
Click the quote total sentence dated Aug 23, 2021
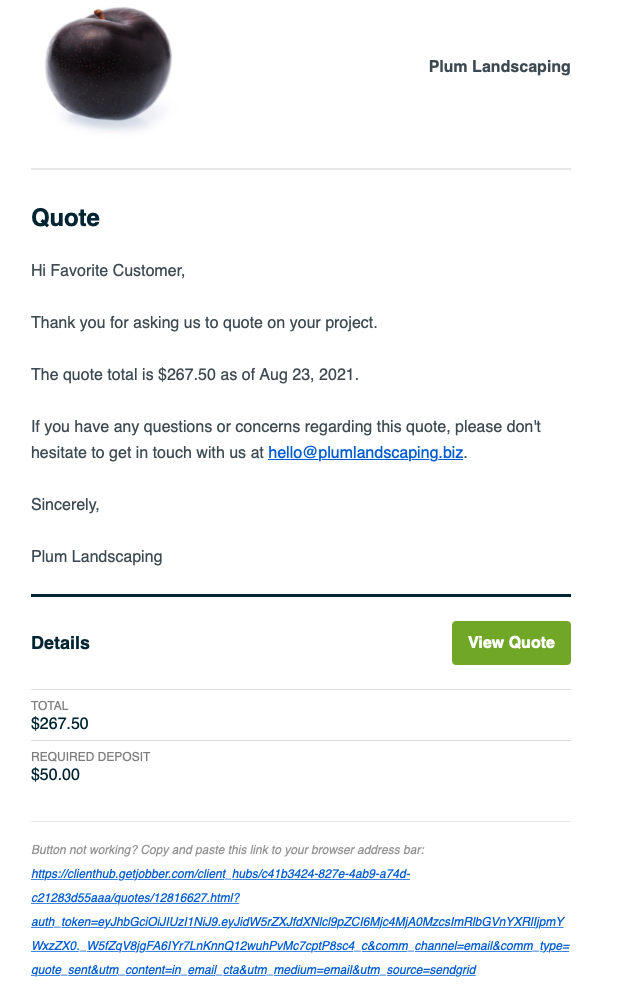pyautogui.click(x=194, y=374)
